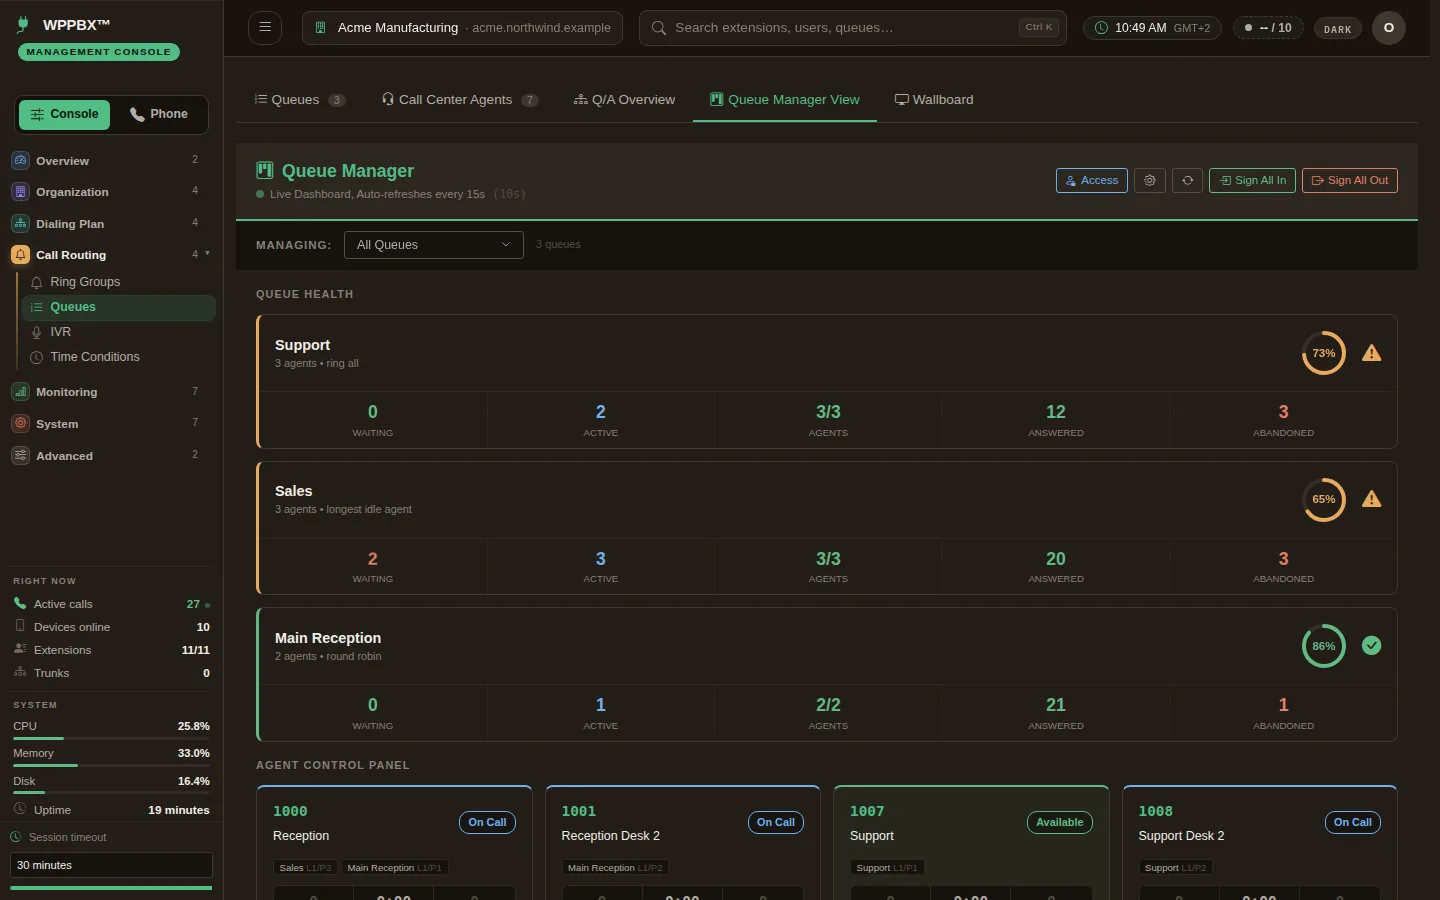
Task: Select Ring Groups in sidebar
Action: [118, 282]
